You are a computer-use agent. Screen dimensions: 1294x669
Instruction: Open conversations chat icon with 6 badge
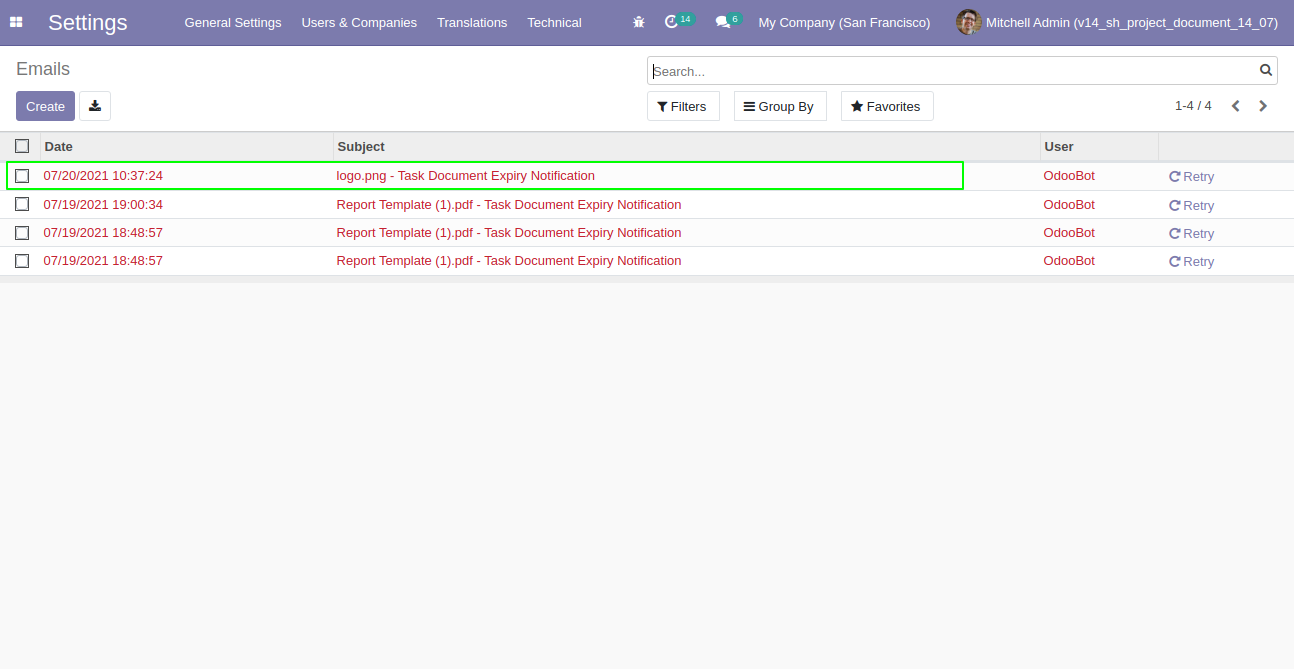[x=728, y=21]
